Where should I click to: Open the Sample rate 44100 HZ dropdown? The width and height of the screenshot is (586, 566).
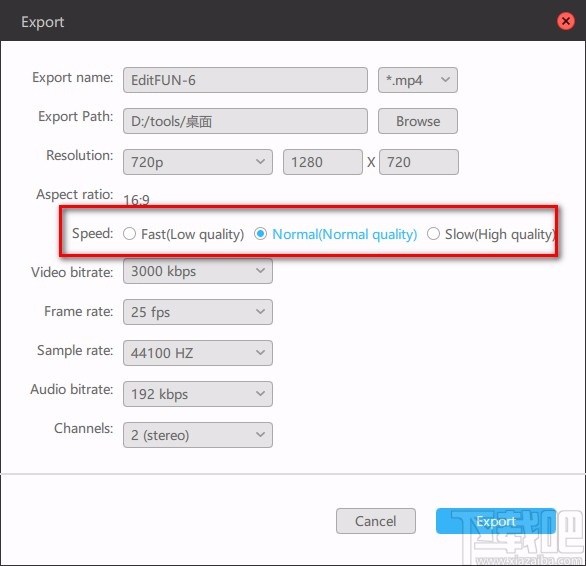[198, 353]
